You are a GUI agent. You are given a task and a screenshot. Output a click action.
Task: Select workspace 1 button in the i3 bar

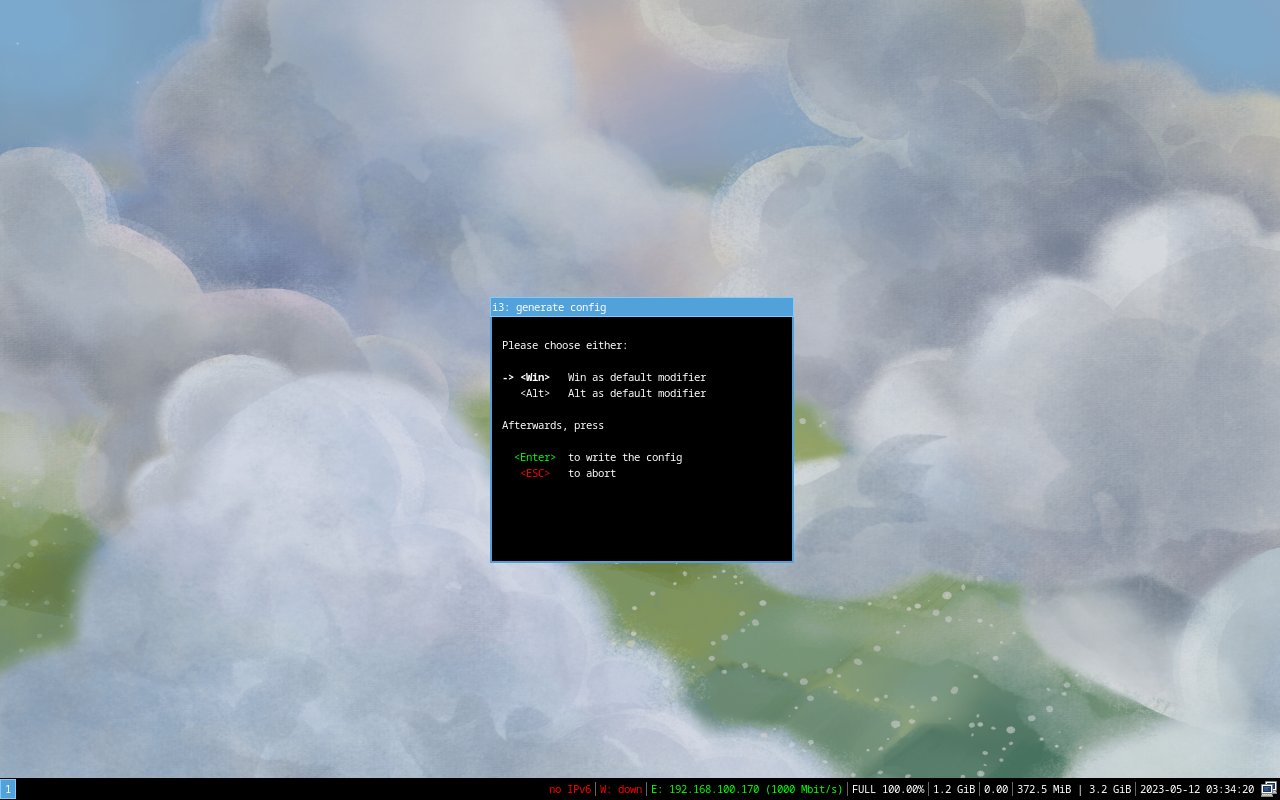[x=8, y=789]
